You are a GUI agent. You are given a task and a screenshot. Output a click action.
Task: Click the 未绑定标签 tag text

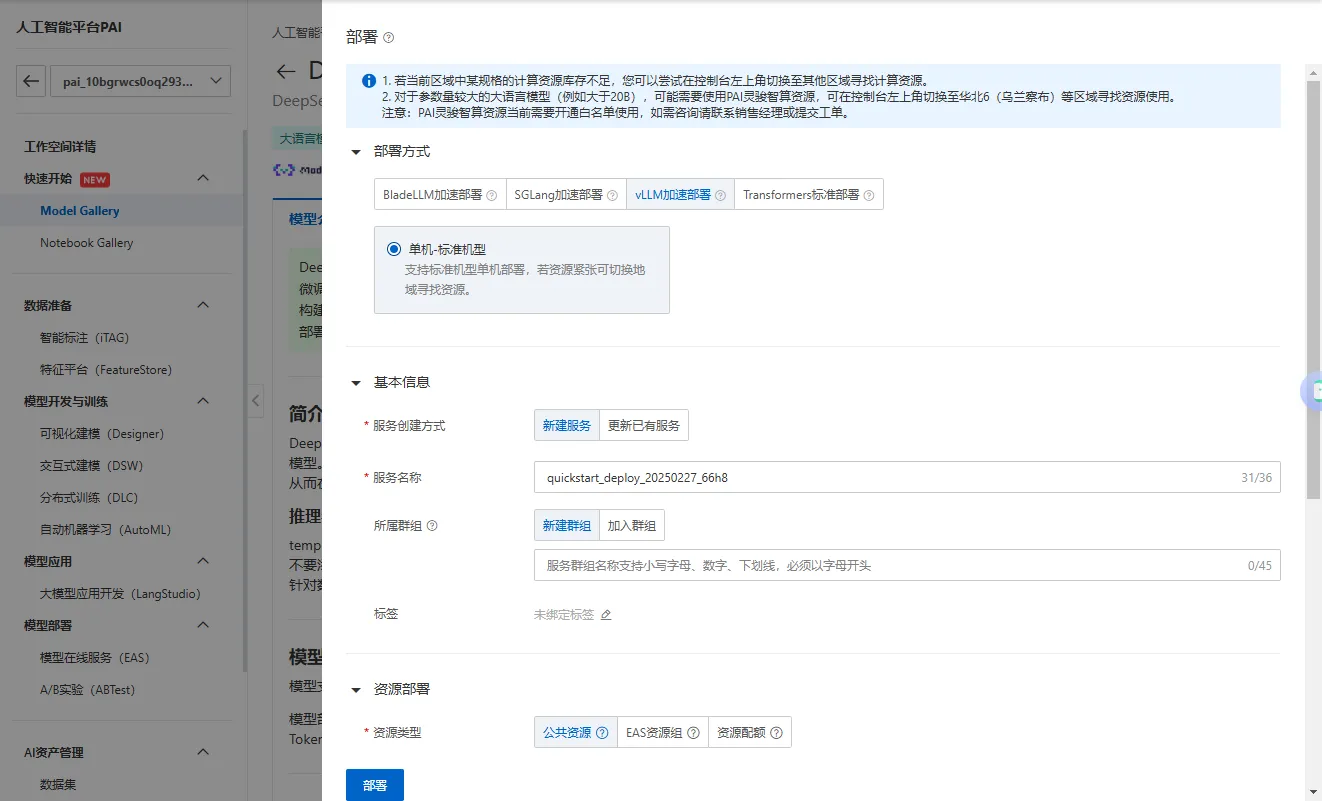[564, 615]
